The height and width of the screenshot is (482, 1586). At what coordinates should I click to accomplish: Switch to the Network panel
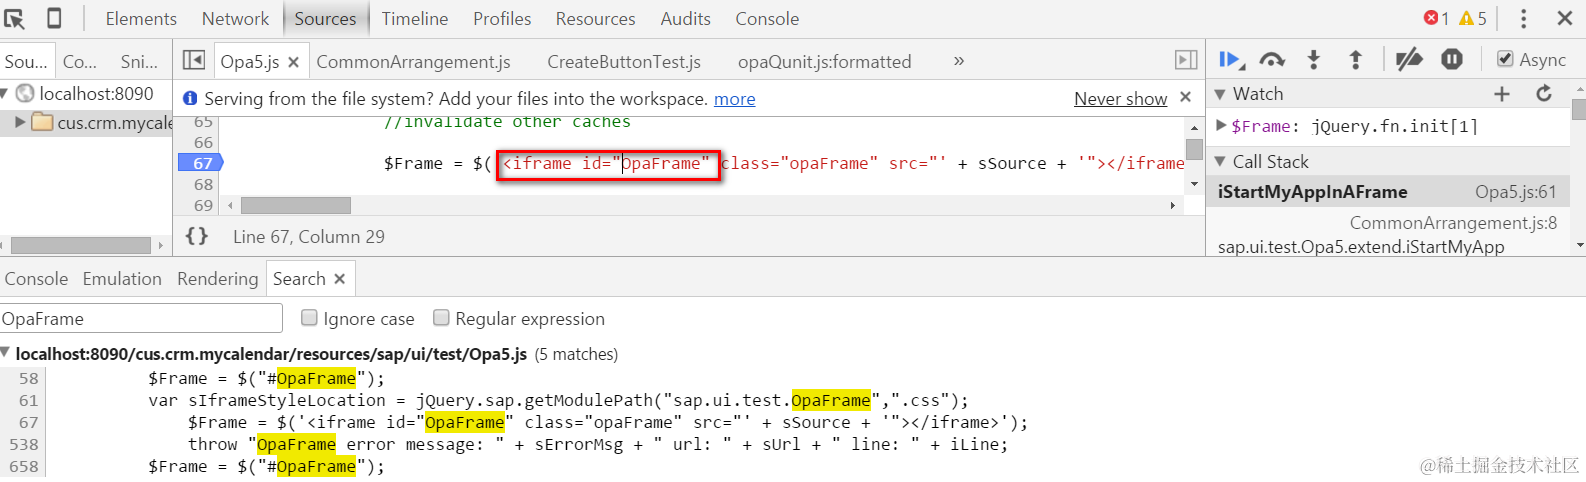tap(235, 18)
